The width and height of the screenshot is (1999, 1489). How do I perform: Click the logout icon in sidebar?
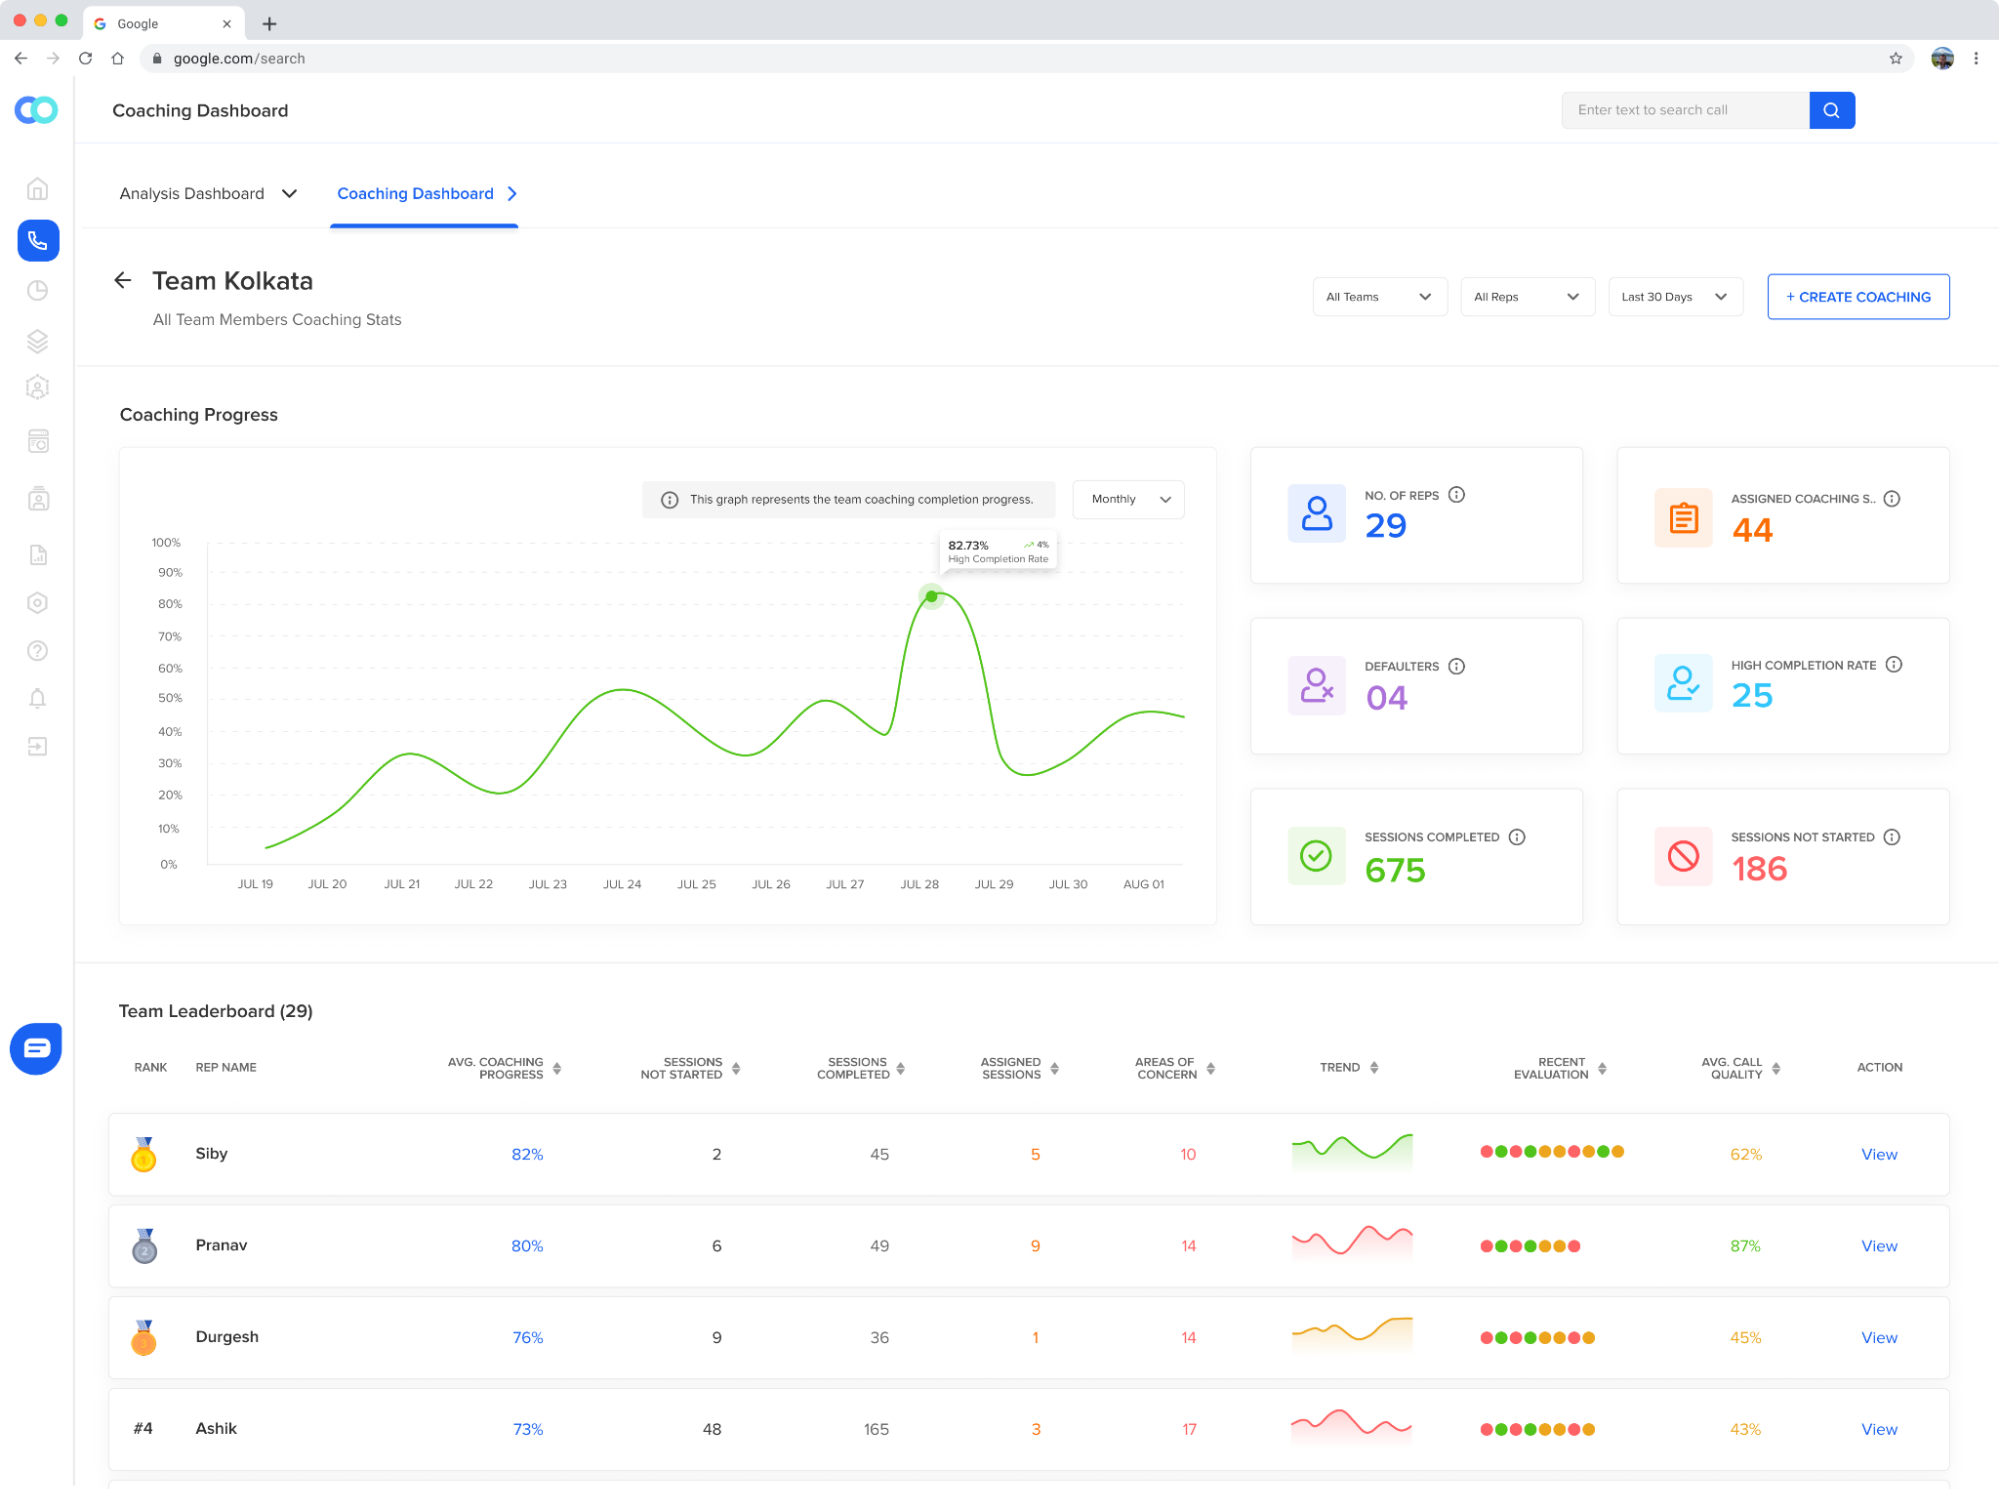(x=38, y=747)
